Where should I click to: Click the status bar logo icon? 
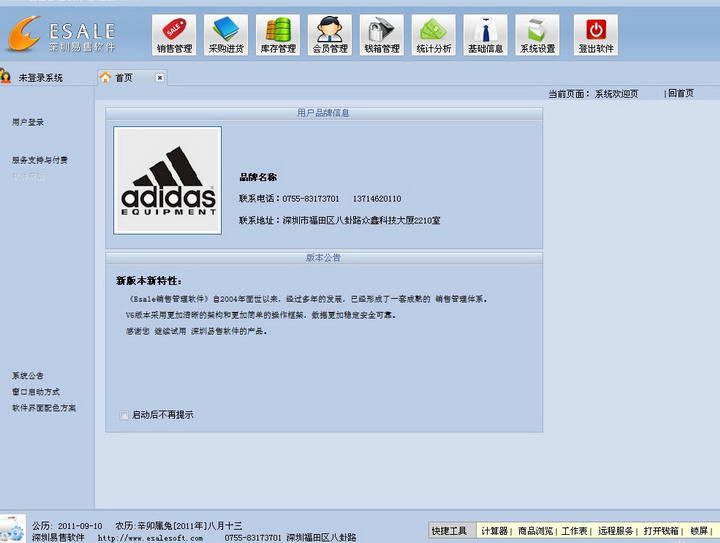tap(12, 529)
